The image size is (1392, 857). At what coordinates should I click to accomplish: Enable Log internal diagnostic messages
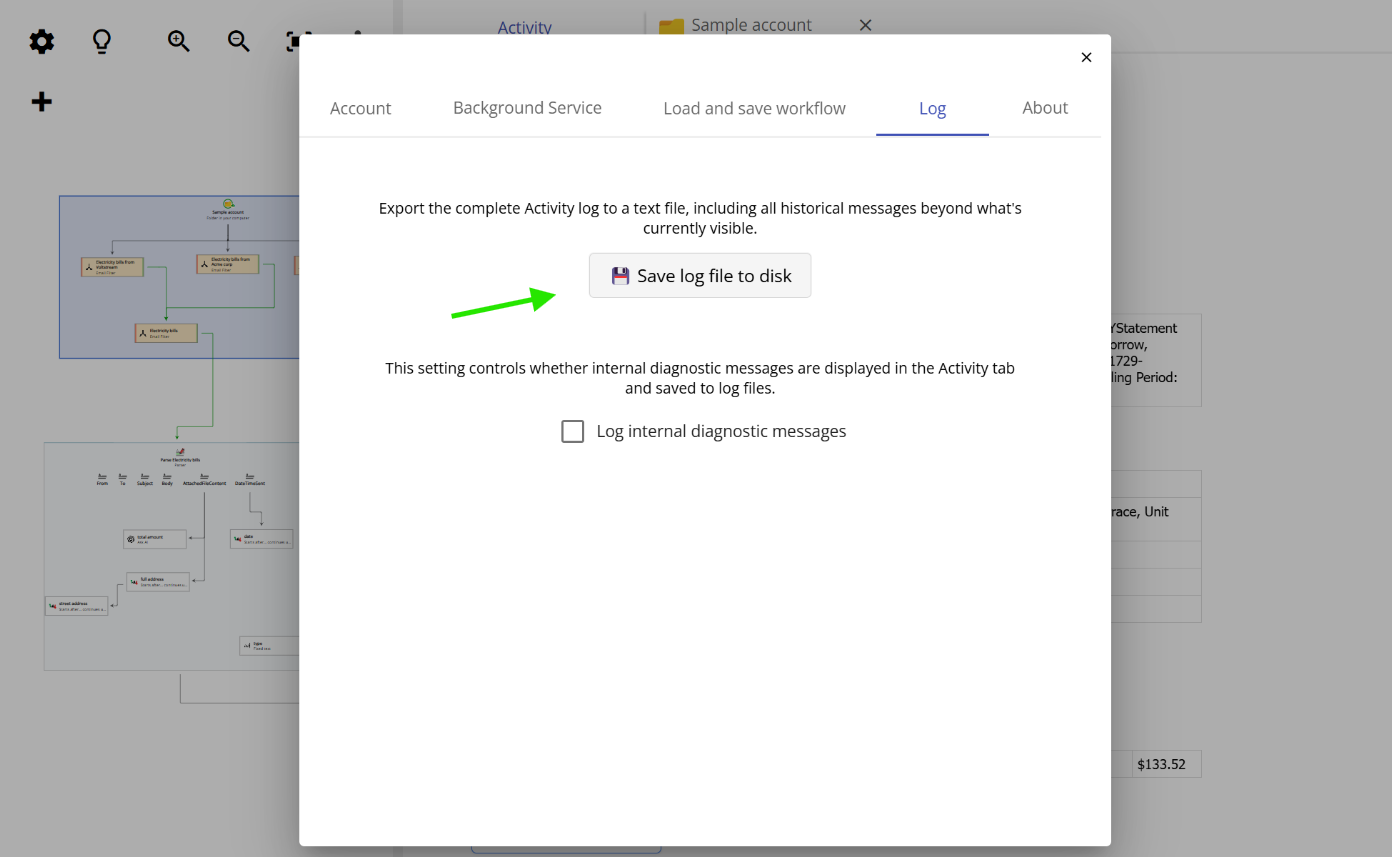[572, 431]
